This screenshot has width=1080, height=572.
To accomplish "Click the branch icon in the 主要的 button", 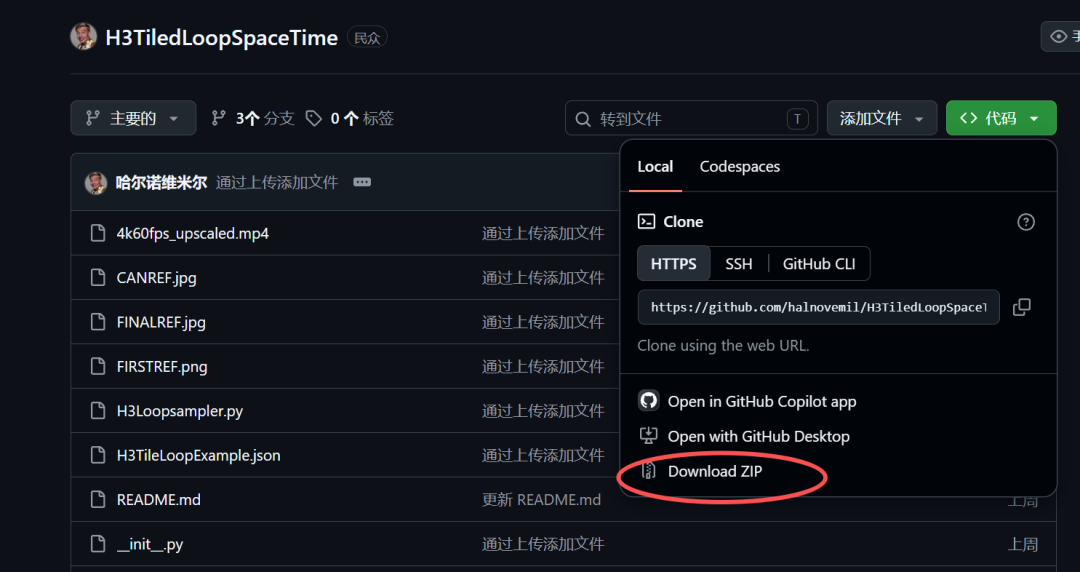I will coord(92,119).
